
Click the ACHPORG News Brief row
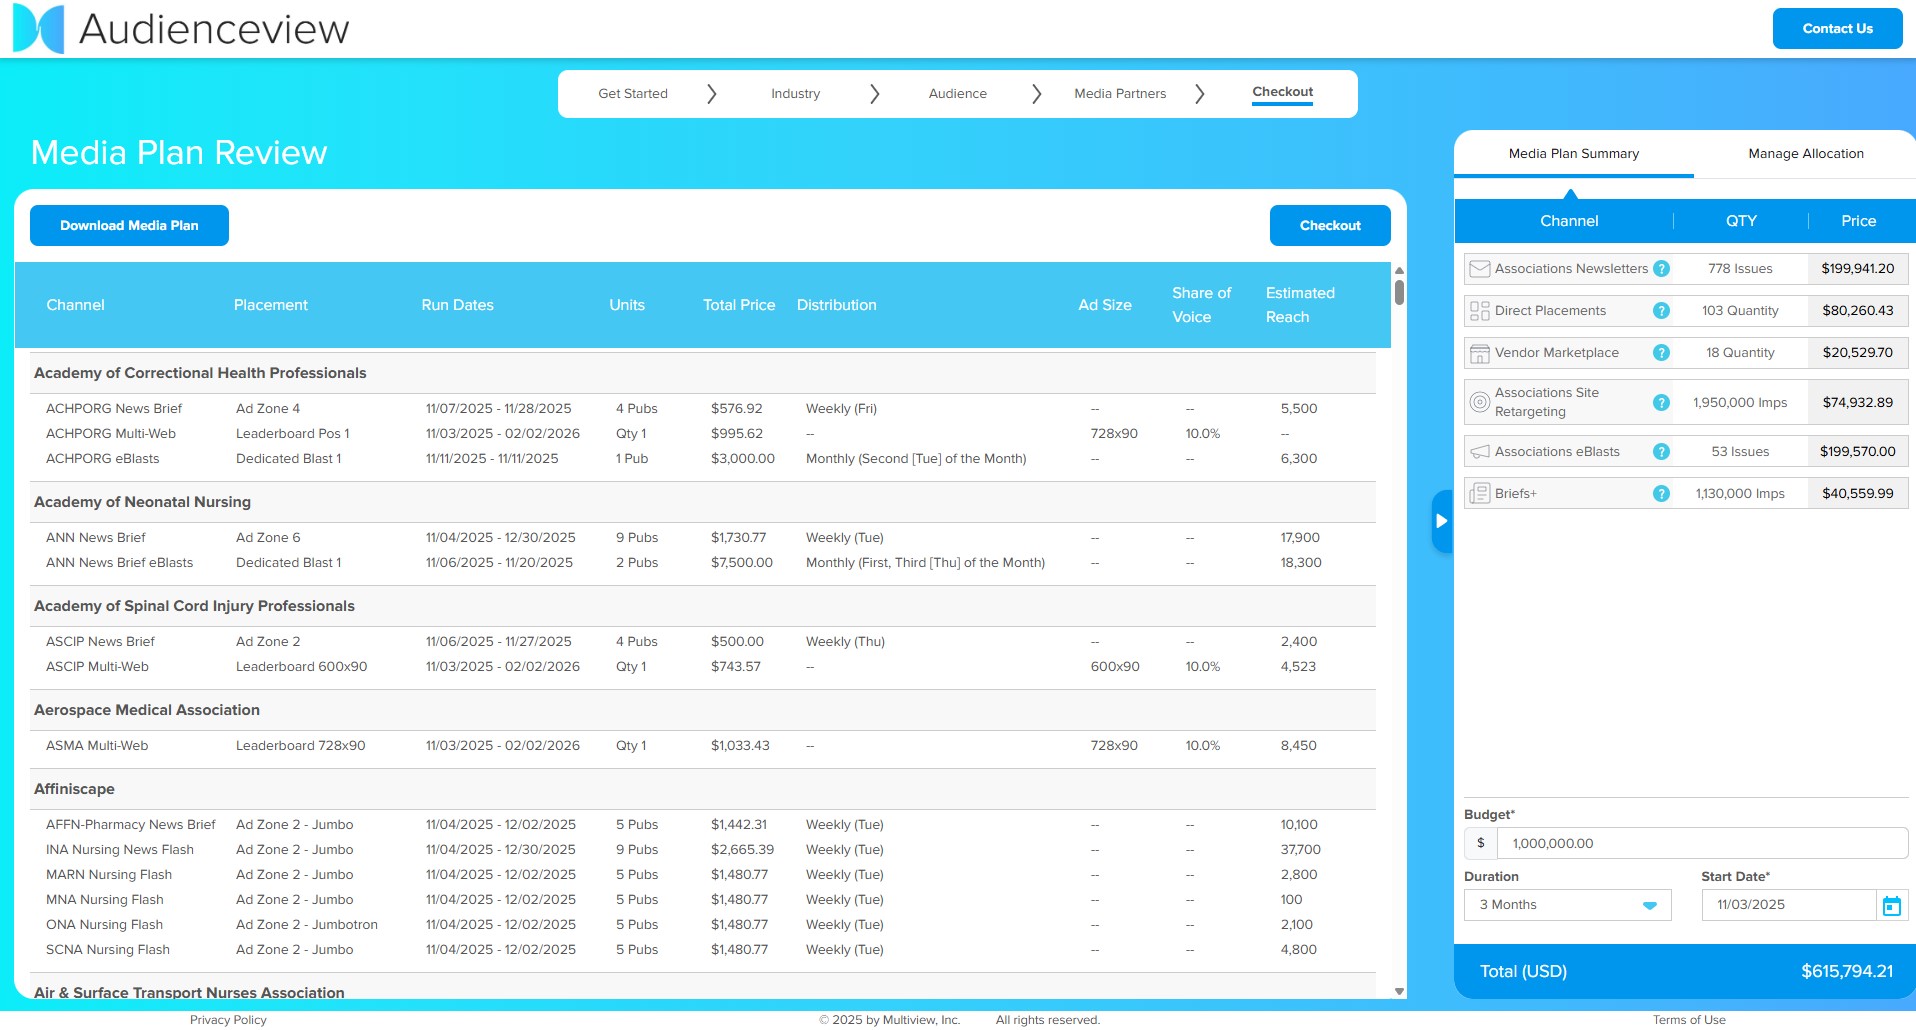(x=703, y=409)
